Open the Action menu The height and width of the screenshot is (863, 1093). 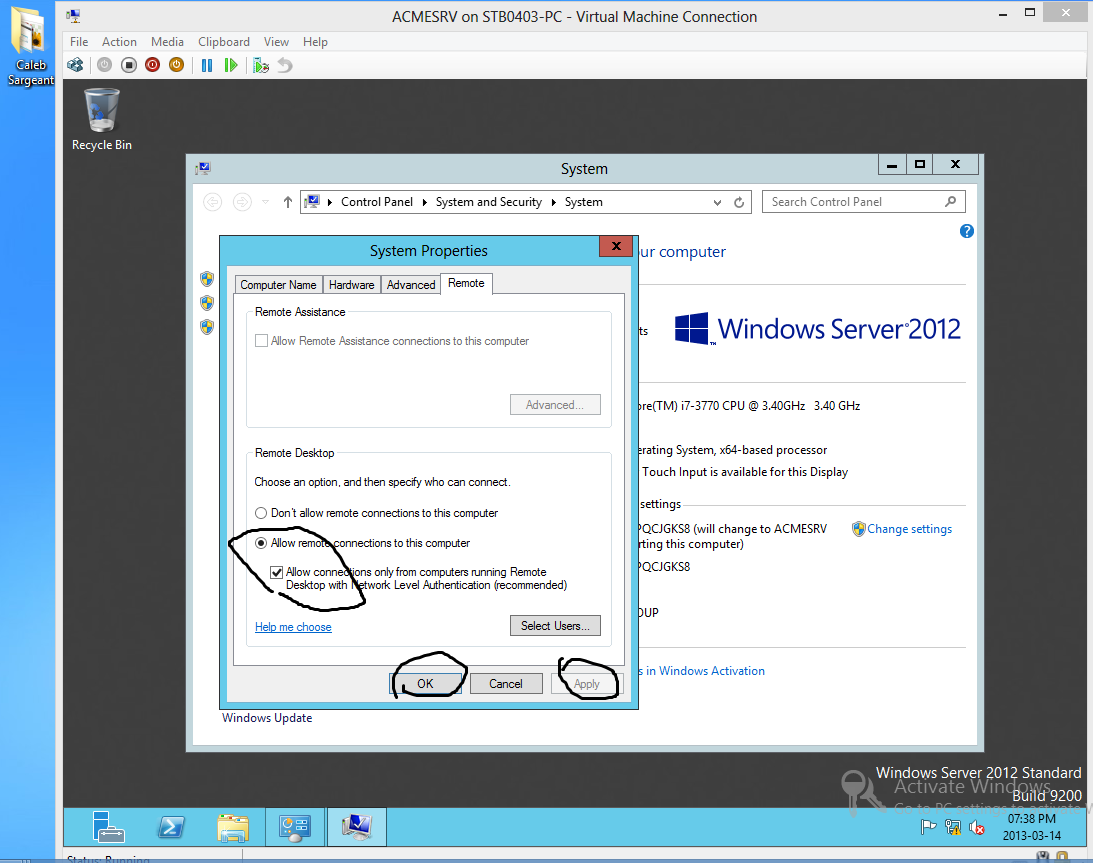(119, 42)
